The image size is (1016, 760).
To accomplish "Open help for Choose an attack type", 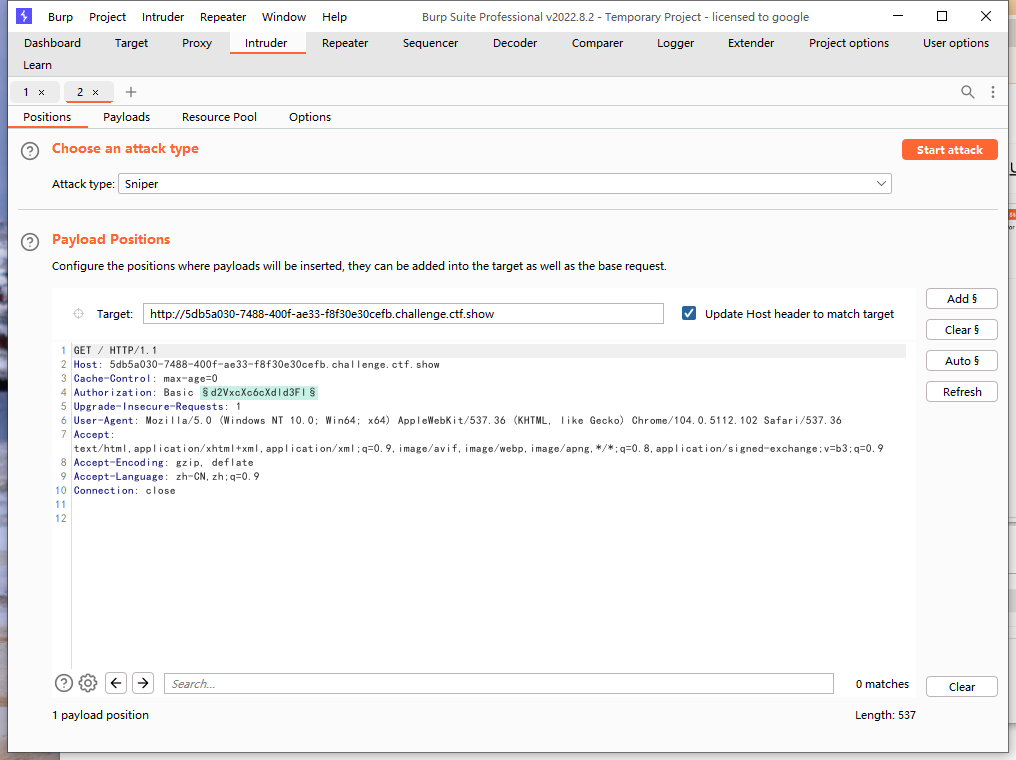I will click(30, 151).
